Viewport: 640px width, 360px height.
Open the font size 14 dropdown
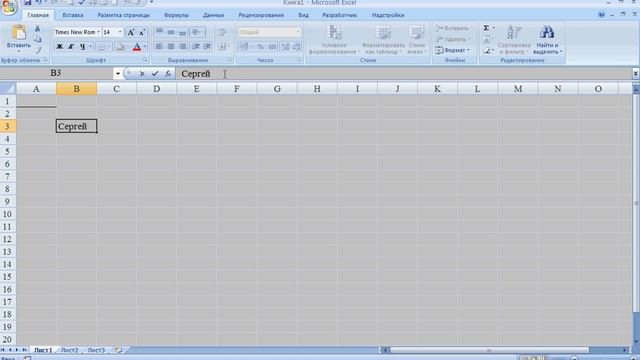point(120,32)
